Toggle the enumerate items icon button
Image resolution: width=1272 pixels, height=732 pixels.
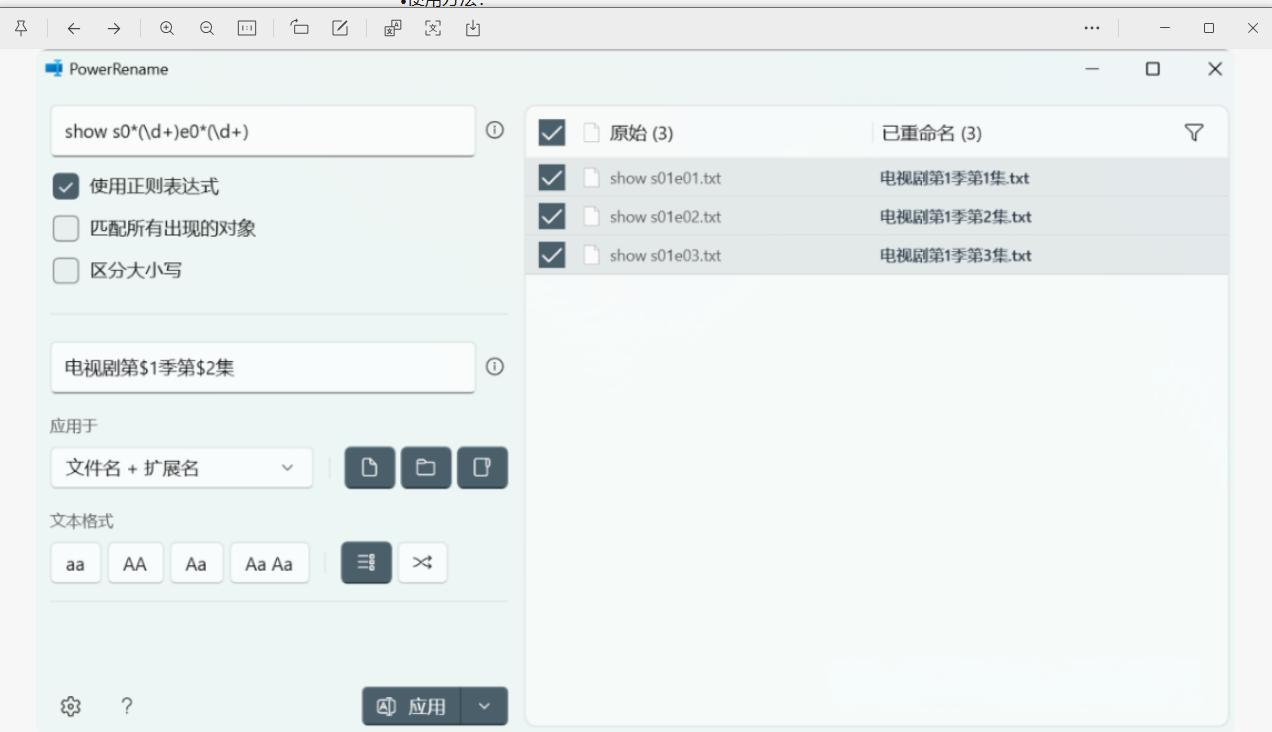pyautogui.click(x=366, y=563)
